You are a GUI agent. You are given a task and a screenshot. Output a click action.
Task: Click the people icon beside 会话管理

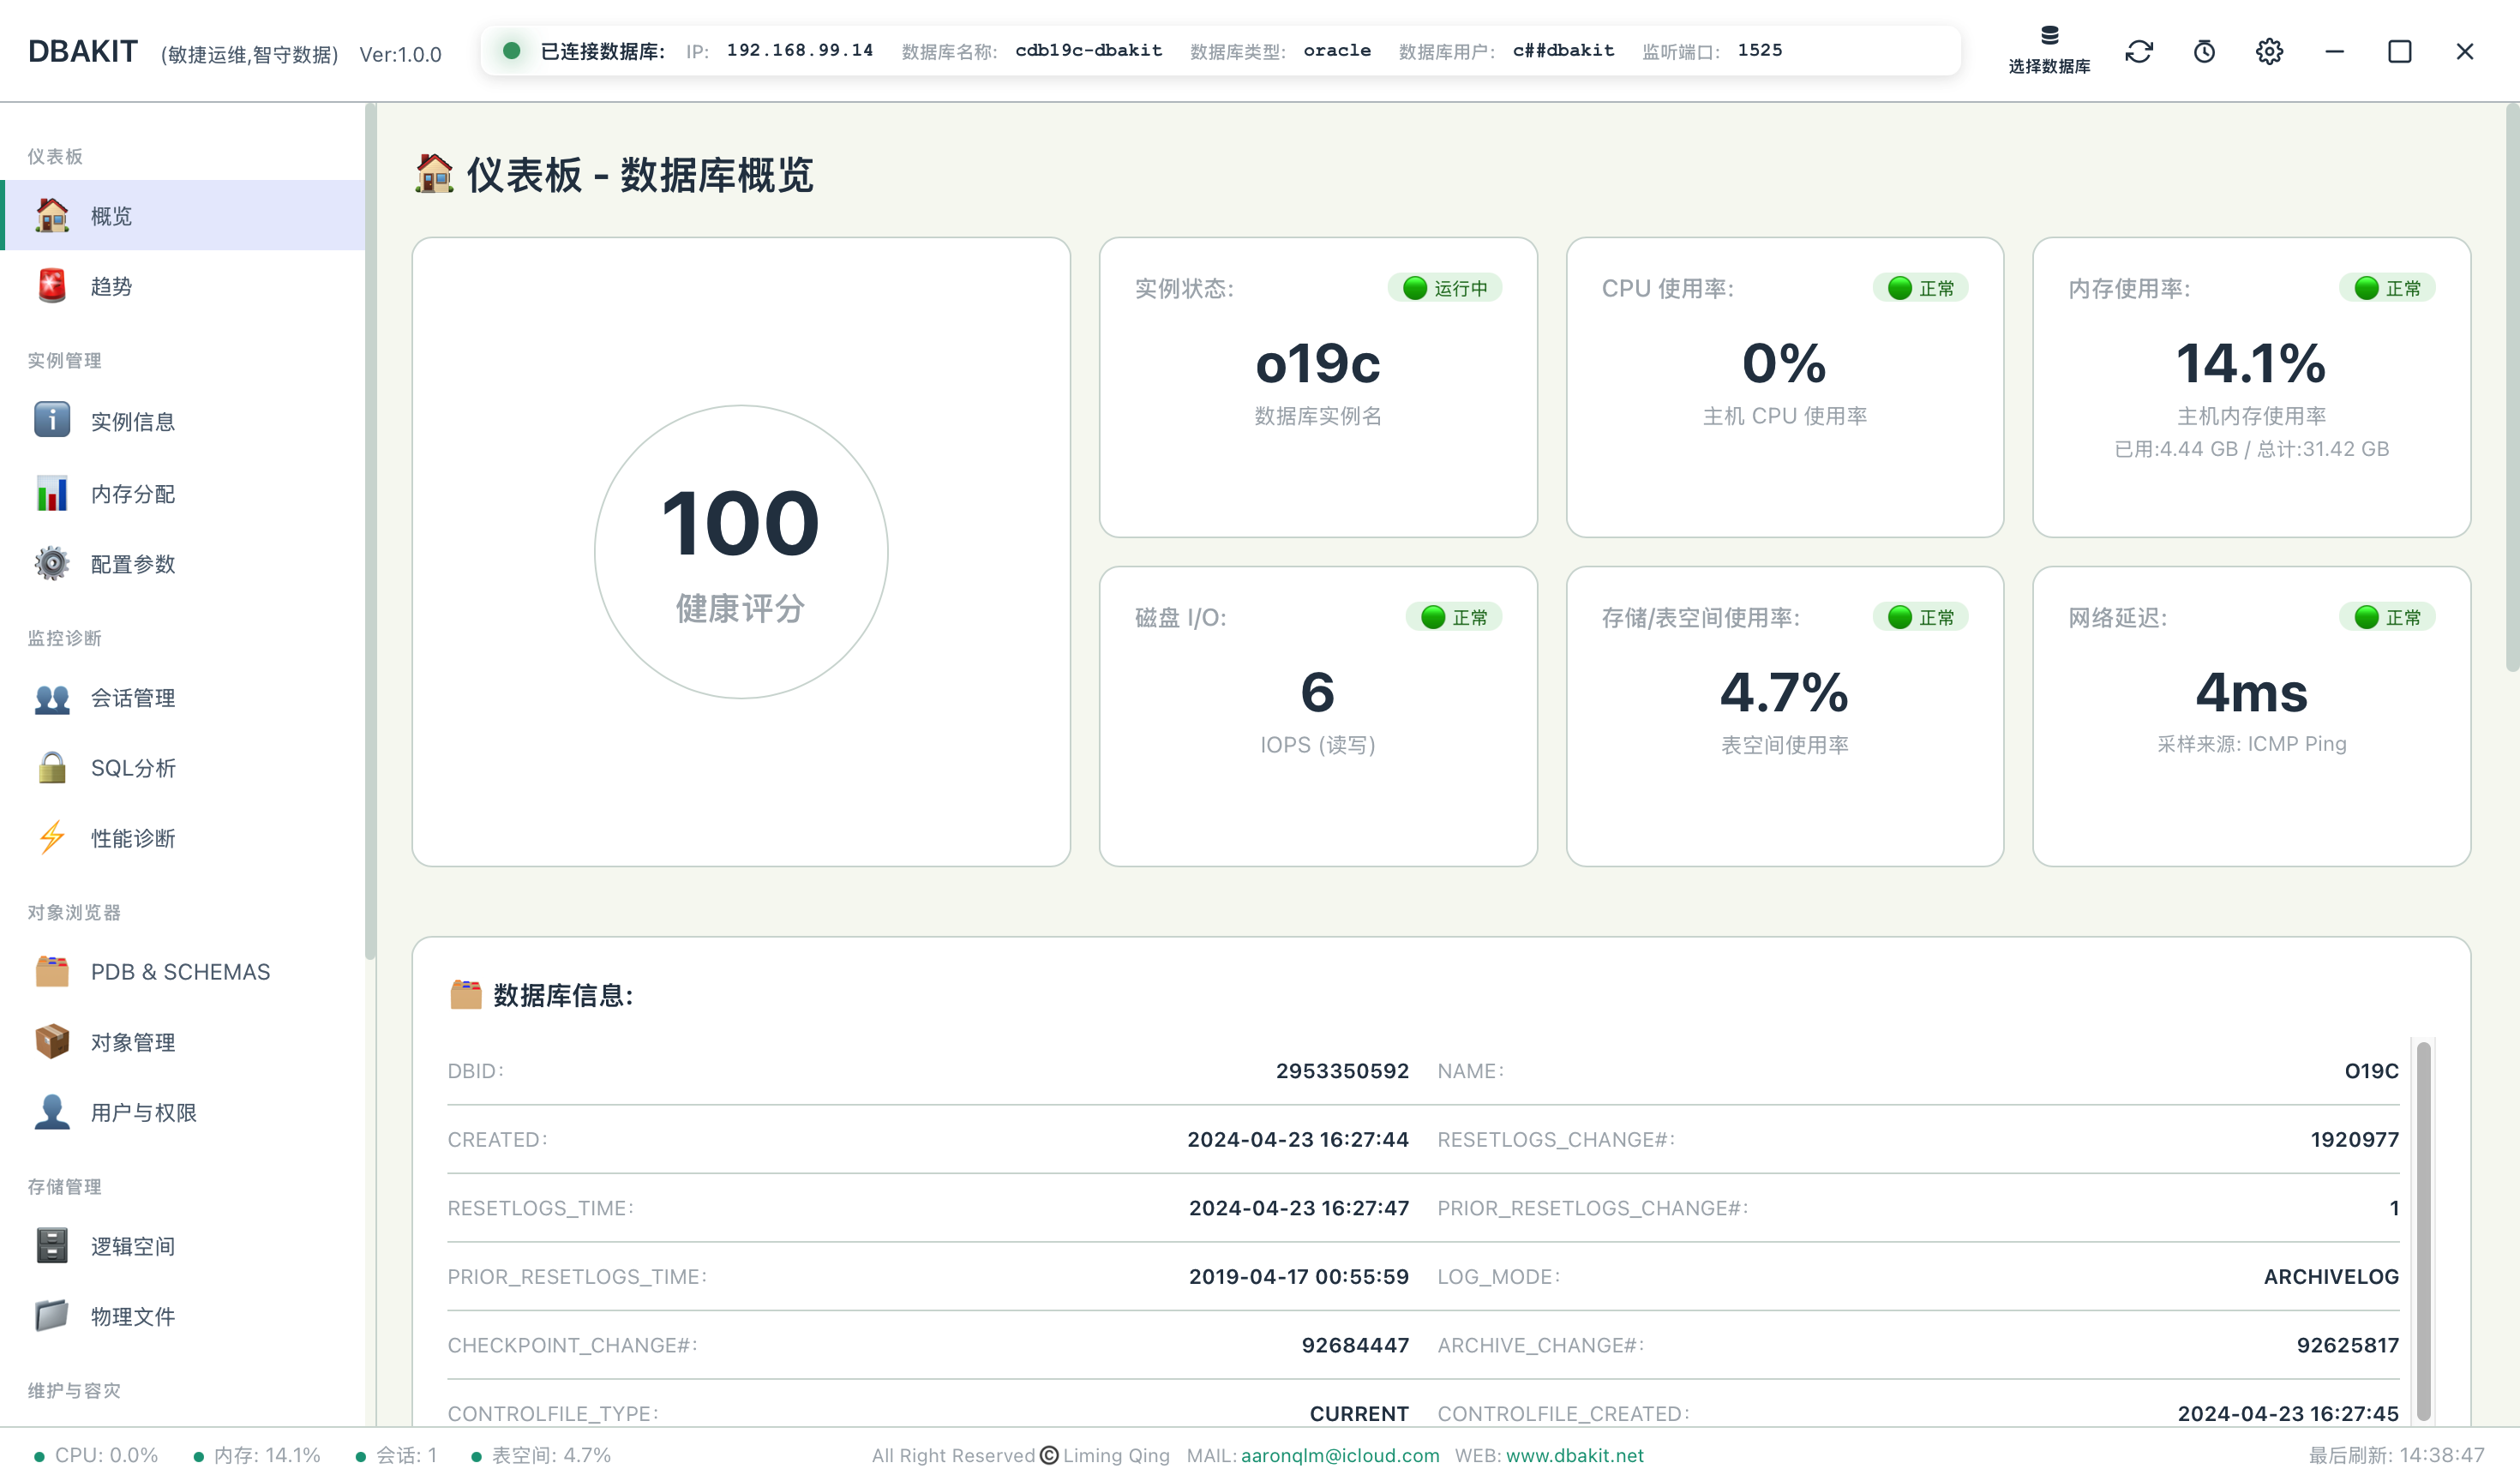click(x=52, y=698)
